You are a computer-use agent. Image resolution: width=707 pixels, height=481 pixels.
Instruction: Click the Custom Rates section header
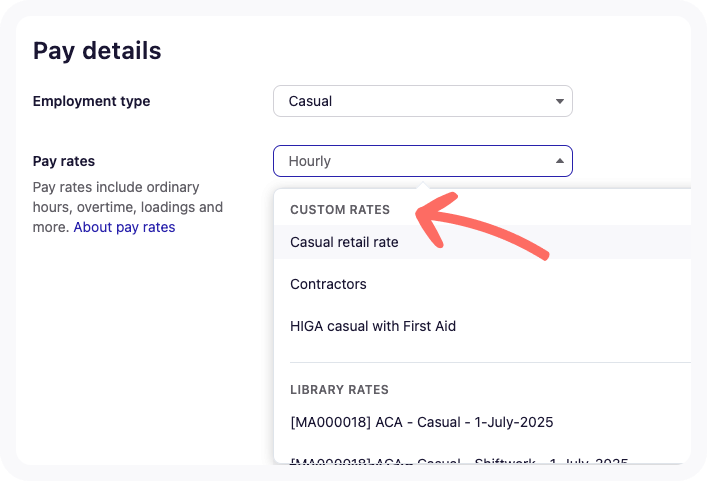coord(340,210)
